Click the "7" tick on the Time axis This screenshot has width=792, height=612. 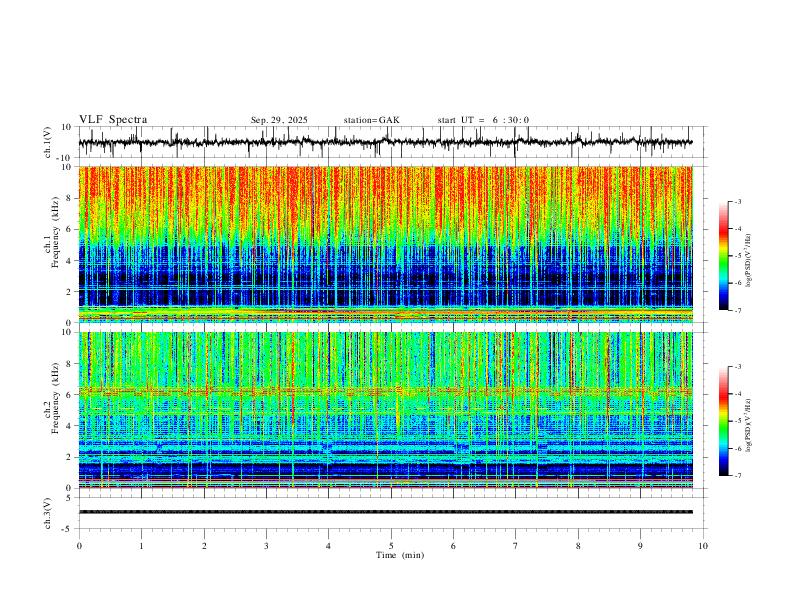click(516, 546)
